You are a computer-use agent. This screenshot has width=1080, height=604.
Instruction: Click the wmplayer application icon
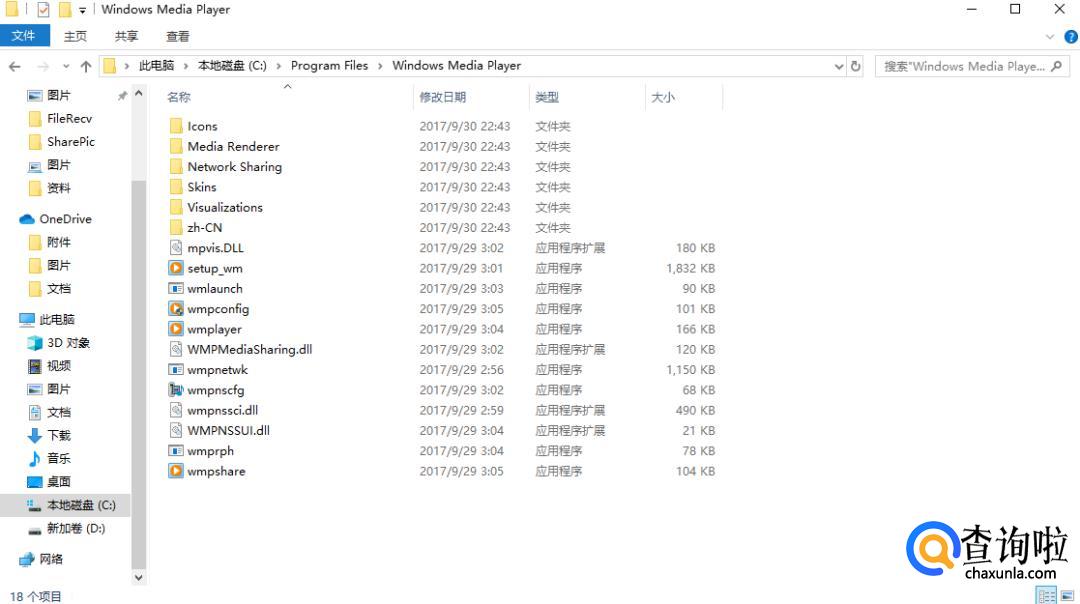(176, 329)
